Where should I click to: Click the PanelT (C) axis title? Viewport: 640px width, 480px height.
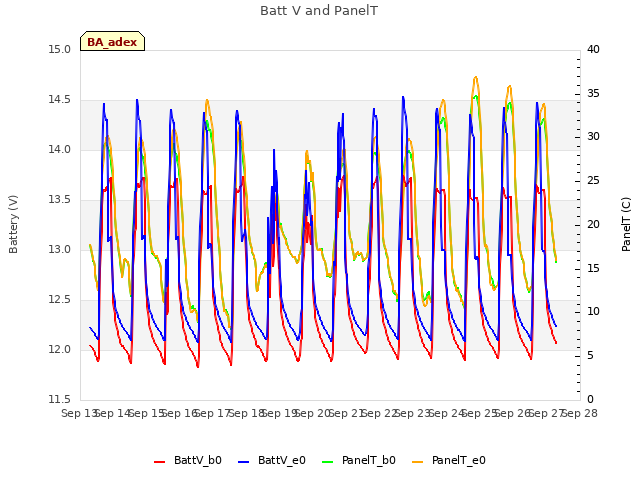pos(626,224)
